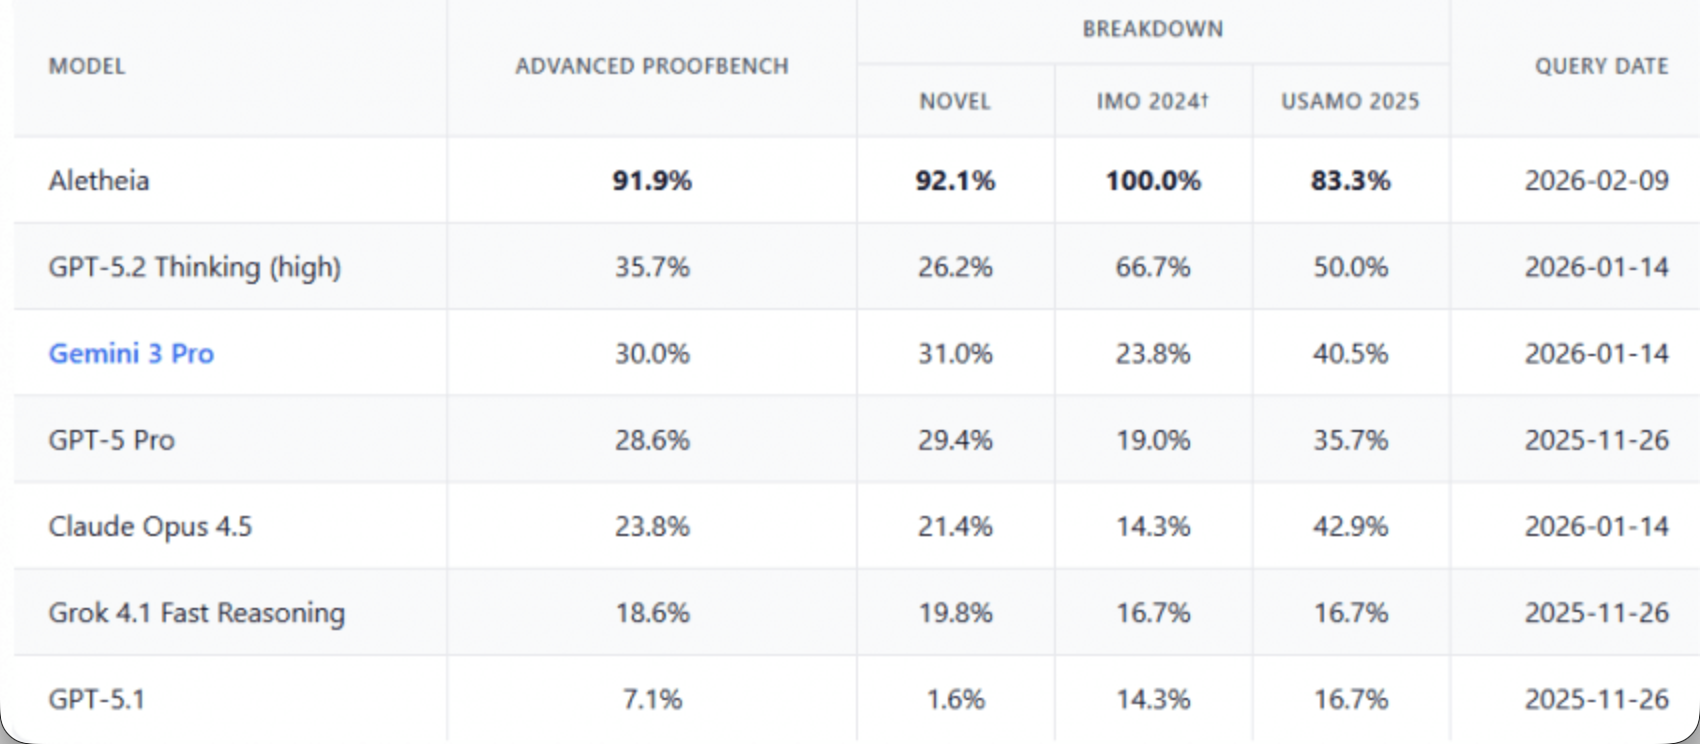1700x744 pixels.
Task: Sort by the Model column header
Action: (87, 67)
